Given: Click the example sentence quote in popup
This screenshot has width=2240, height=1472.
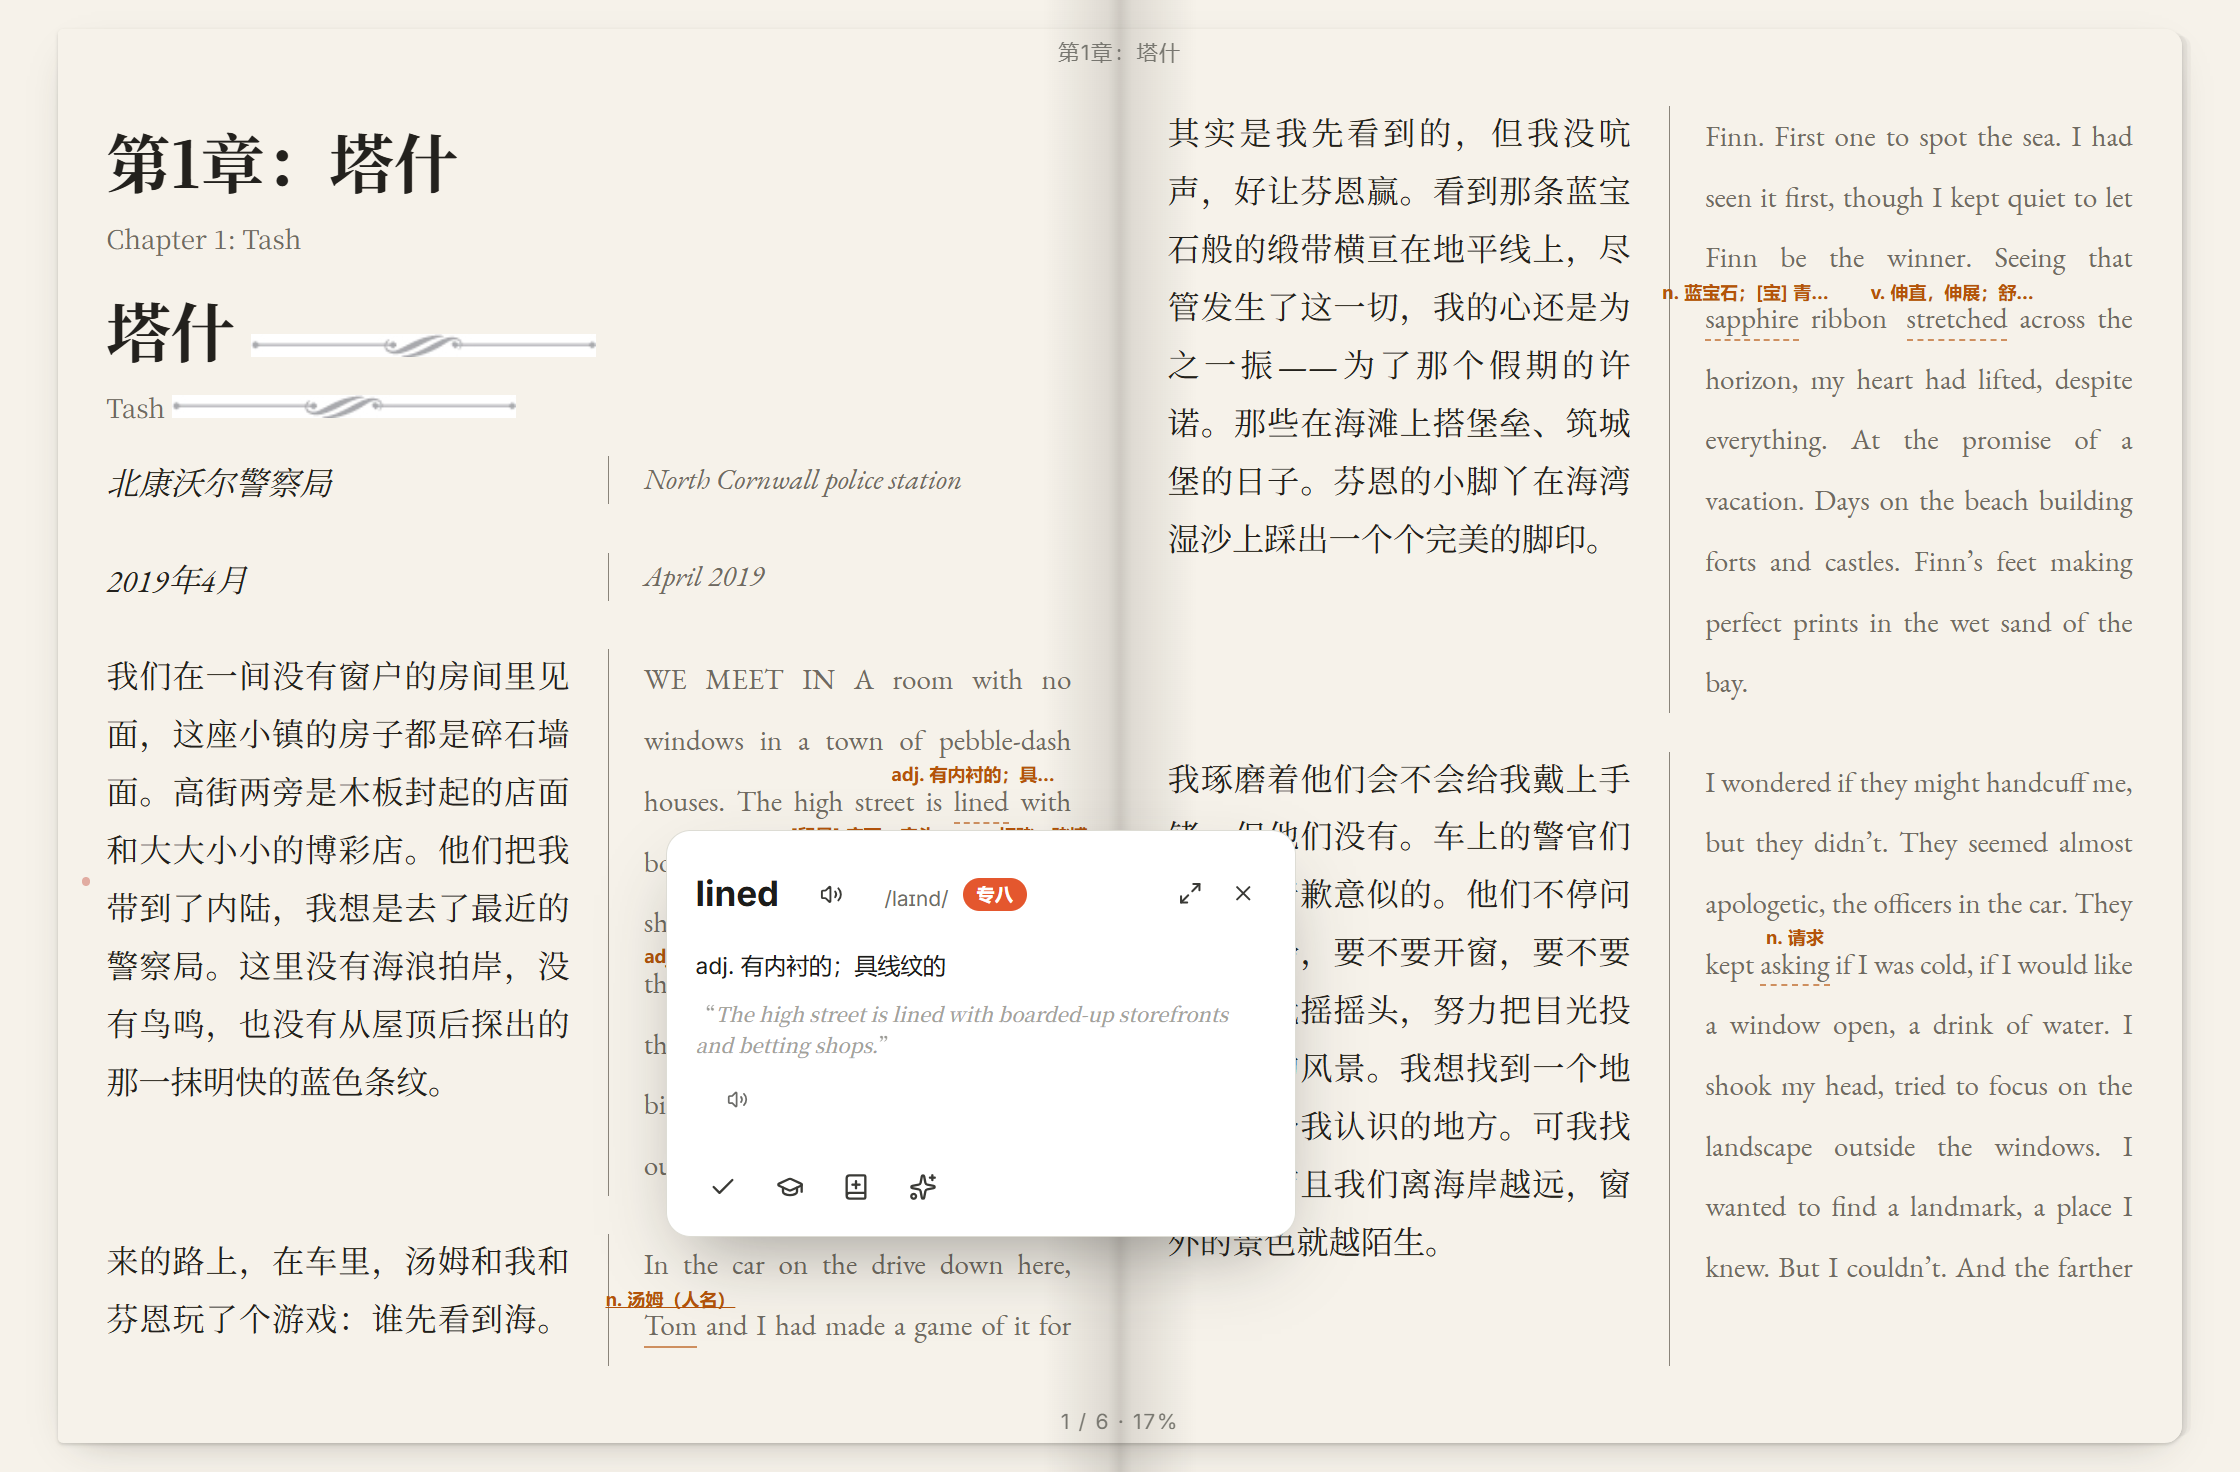Looking at the screenshot, I should (963, 1030).
